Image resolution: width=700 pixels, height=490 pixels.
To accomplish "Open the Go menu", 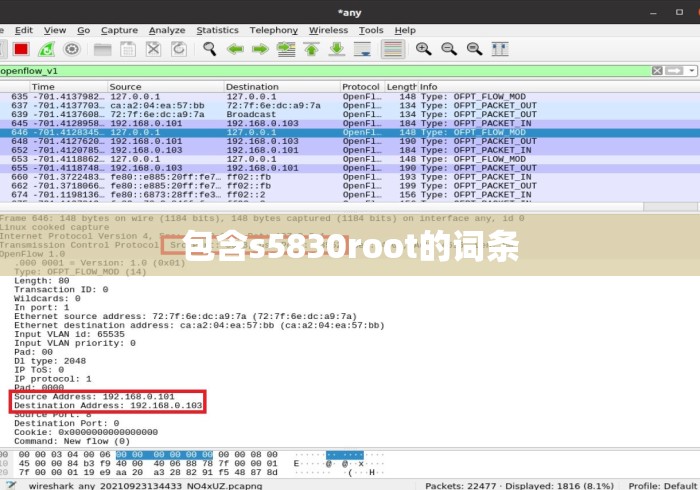I will click(83, 30).
